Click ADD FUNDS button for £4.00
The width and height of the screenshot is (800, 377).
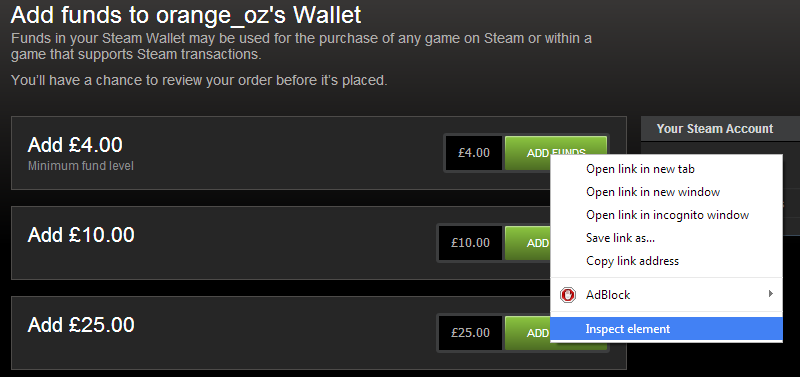[556, 153]
